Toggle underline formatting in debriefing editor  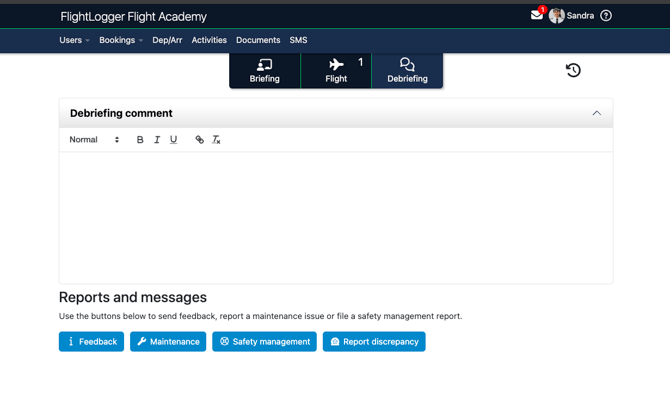click(x=173, y=140)
